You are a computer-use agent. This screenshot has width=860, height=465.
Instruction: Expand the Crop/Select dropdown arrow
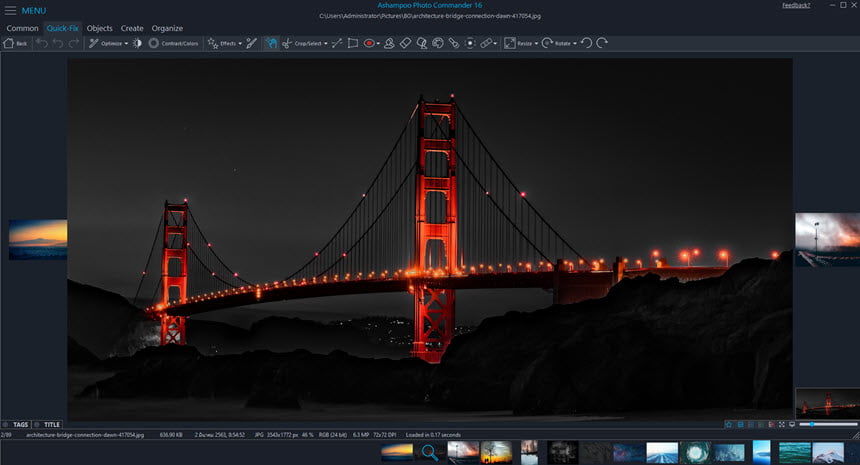(325, 43)
